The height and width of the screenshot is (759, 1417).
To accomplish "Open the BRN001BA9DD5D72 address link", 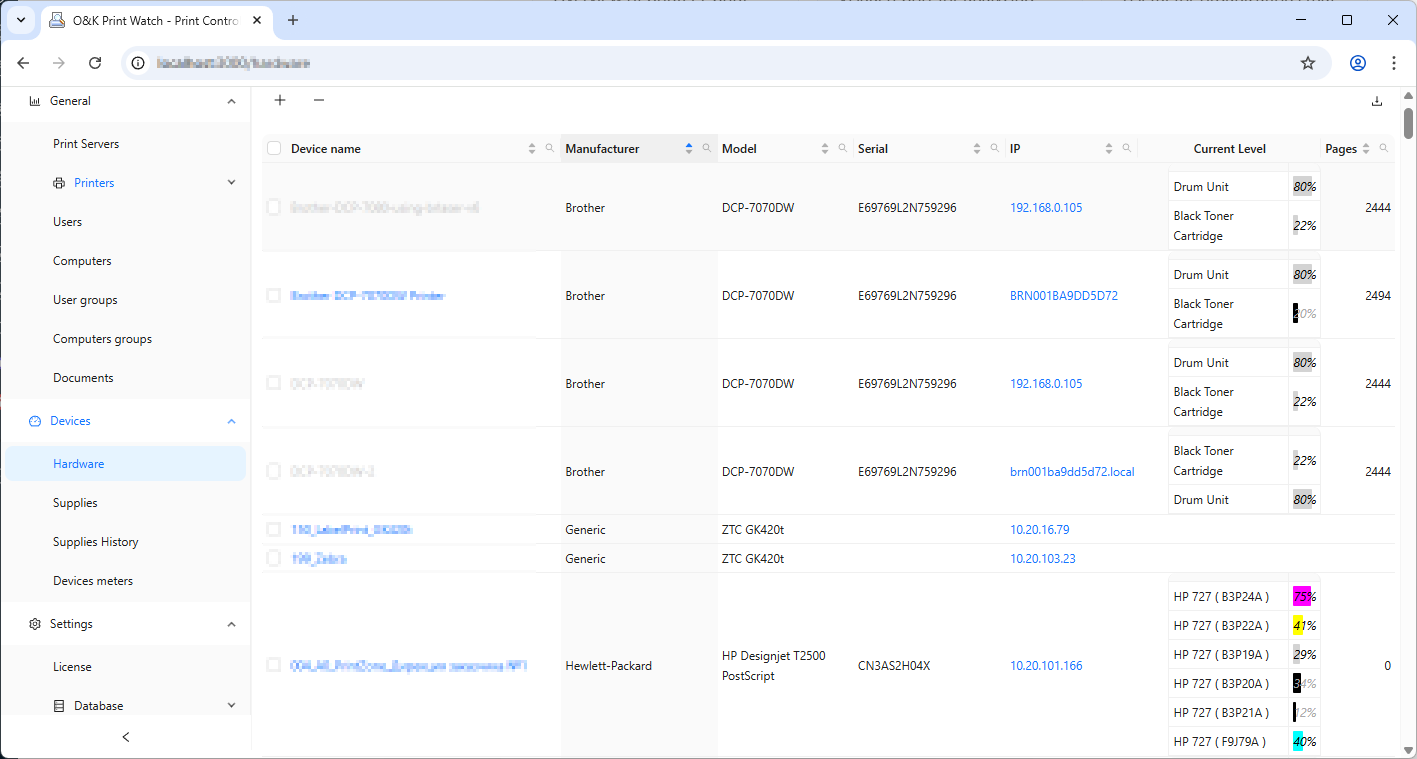I will coord(1063,296).
